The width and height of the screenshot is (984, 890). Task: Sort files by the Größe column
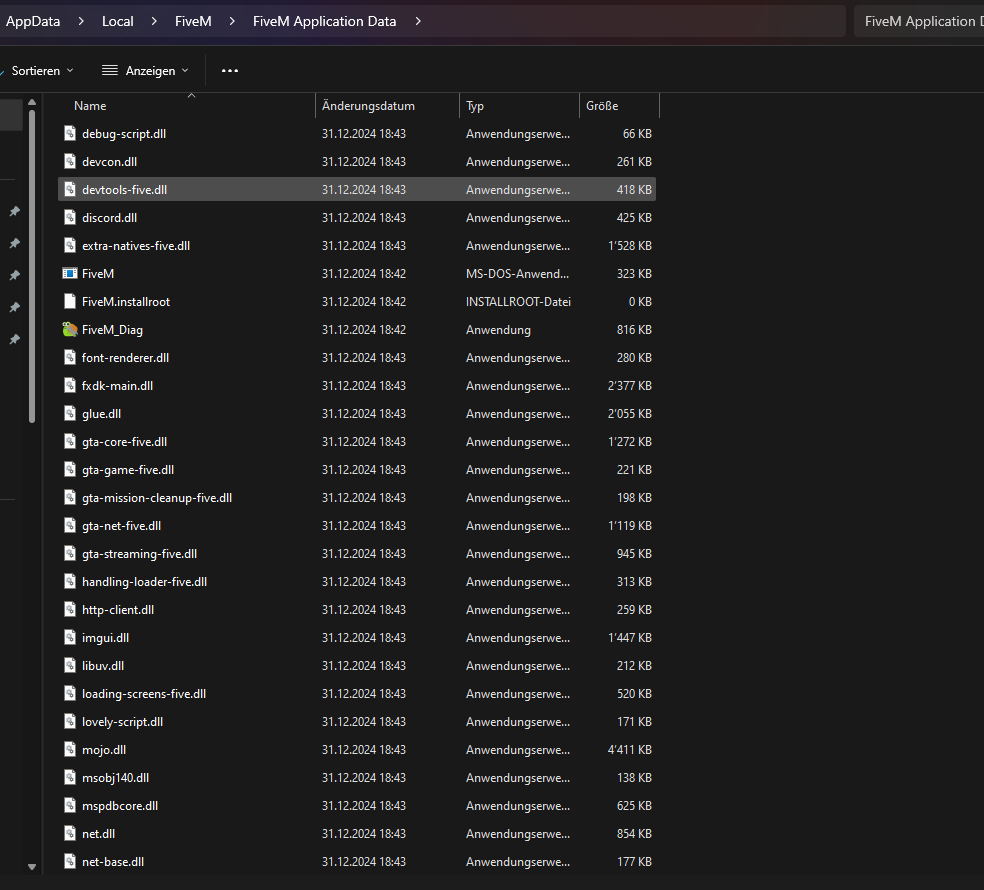click(x=610, y=105)
